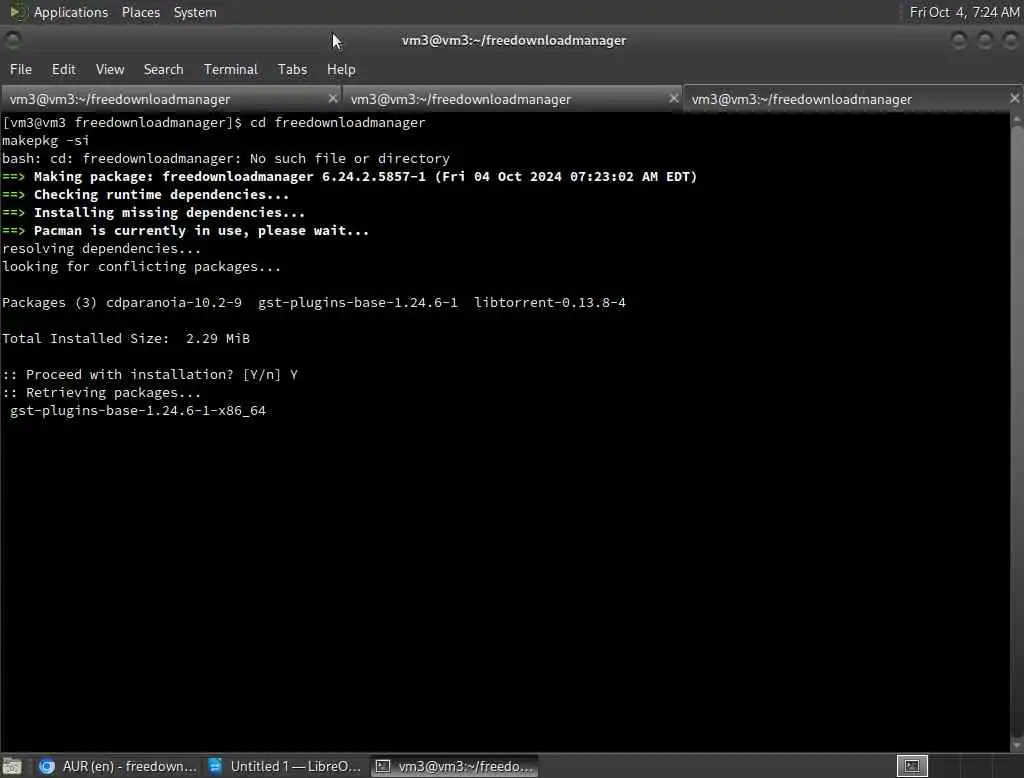Close the first terminal tab
Screen dimensions: 1024x778
332,98
